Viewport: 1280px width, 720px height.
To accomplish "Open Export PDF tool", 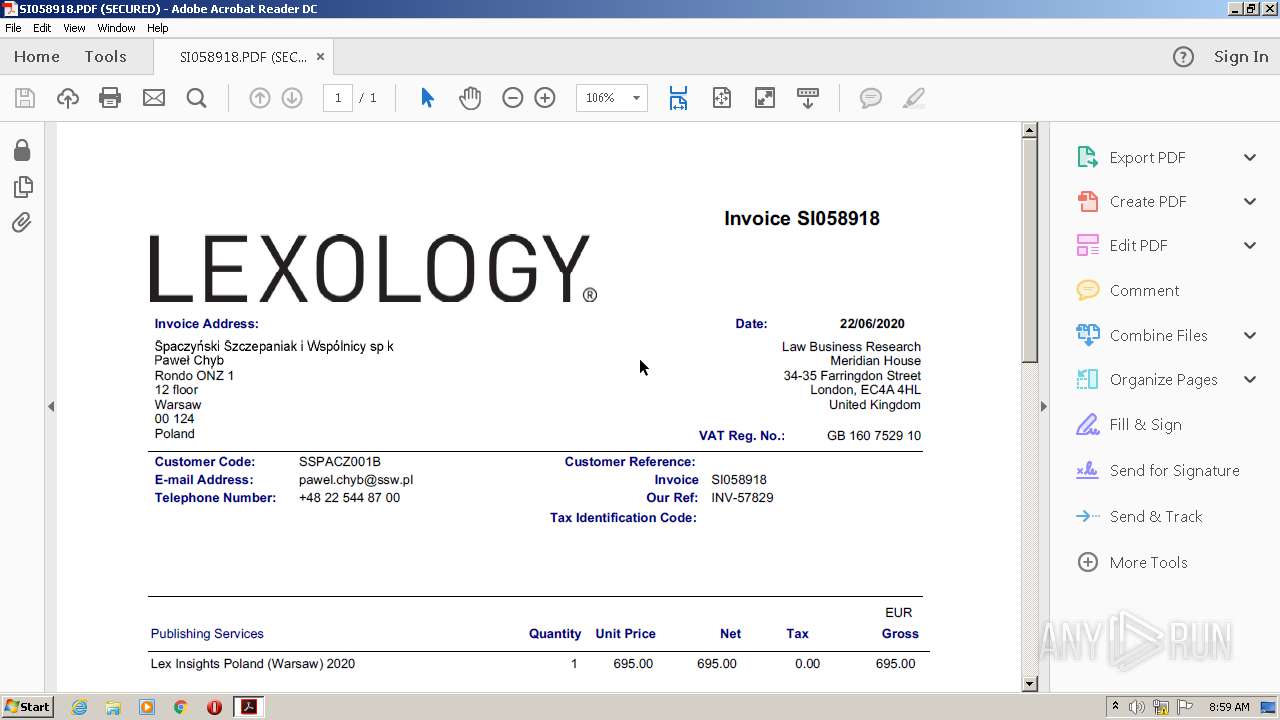I will (1147, 157).
